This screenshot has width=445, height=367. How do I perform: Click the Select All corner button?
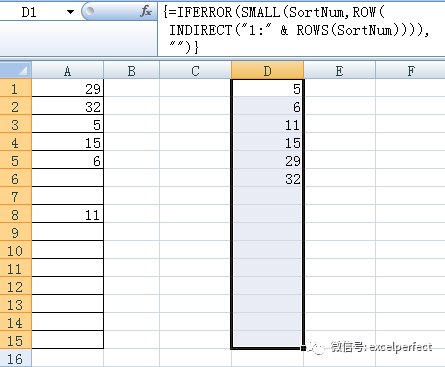pos(16,70)
